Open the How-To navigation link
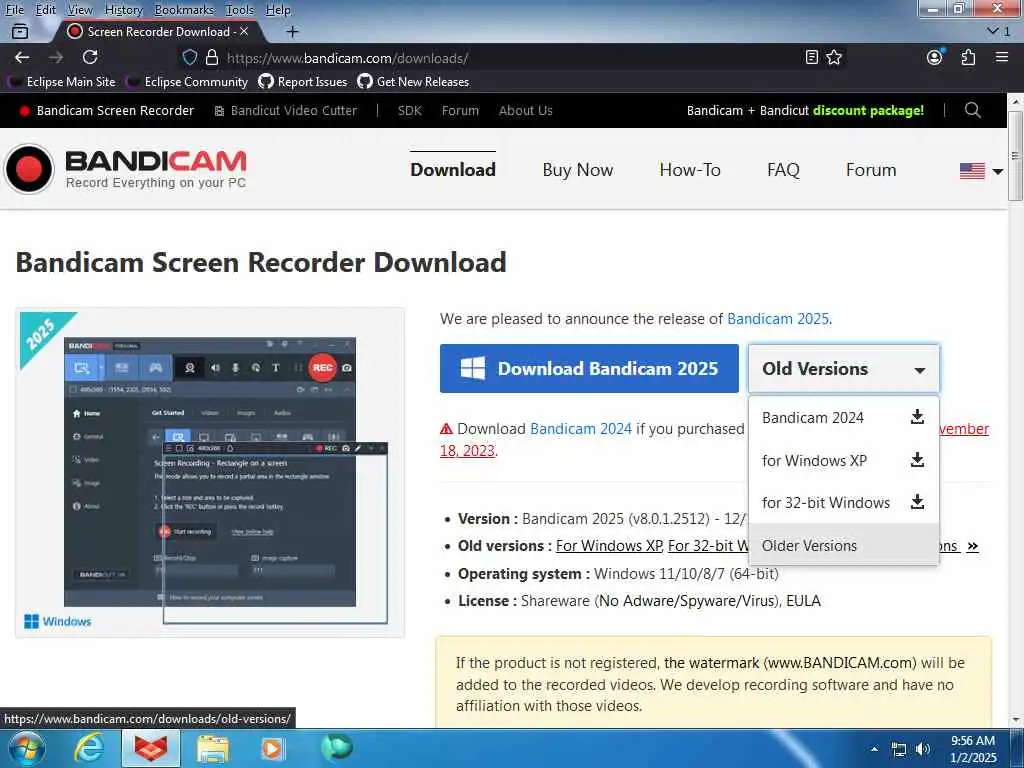Viewport: 1024px width, 768px height. [690, 170]
